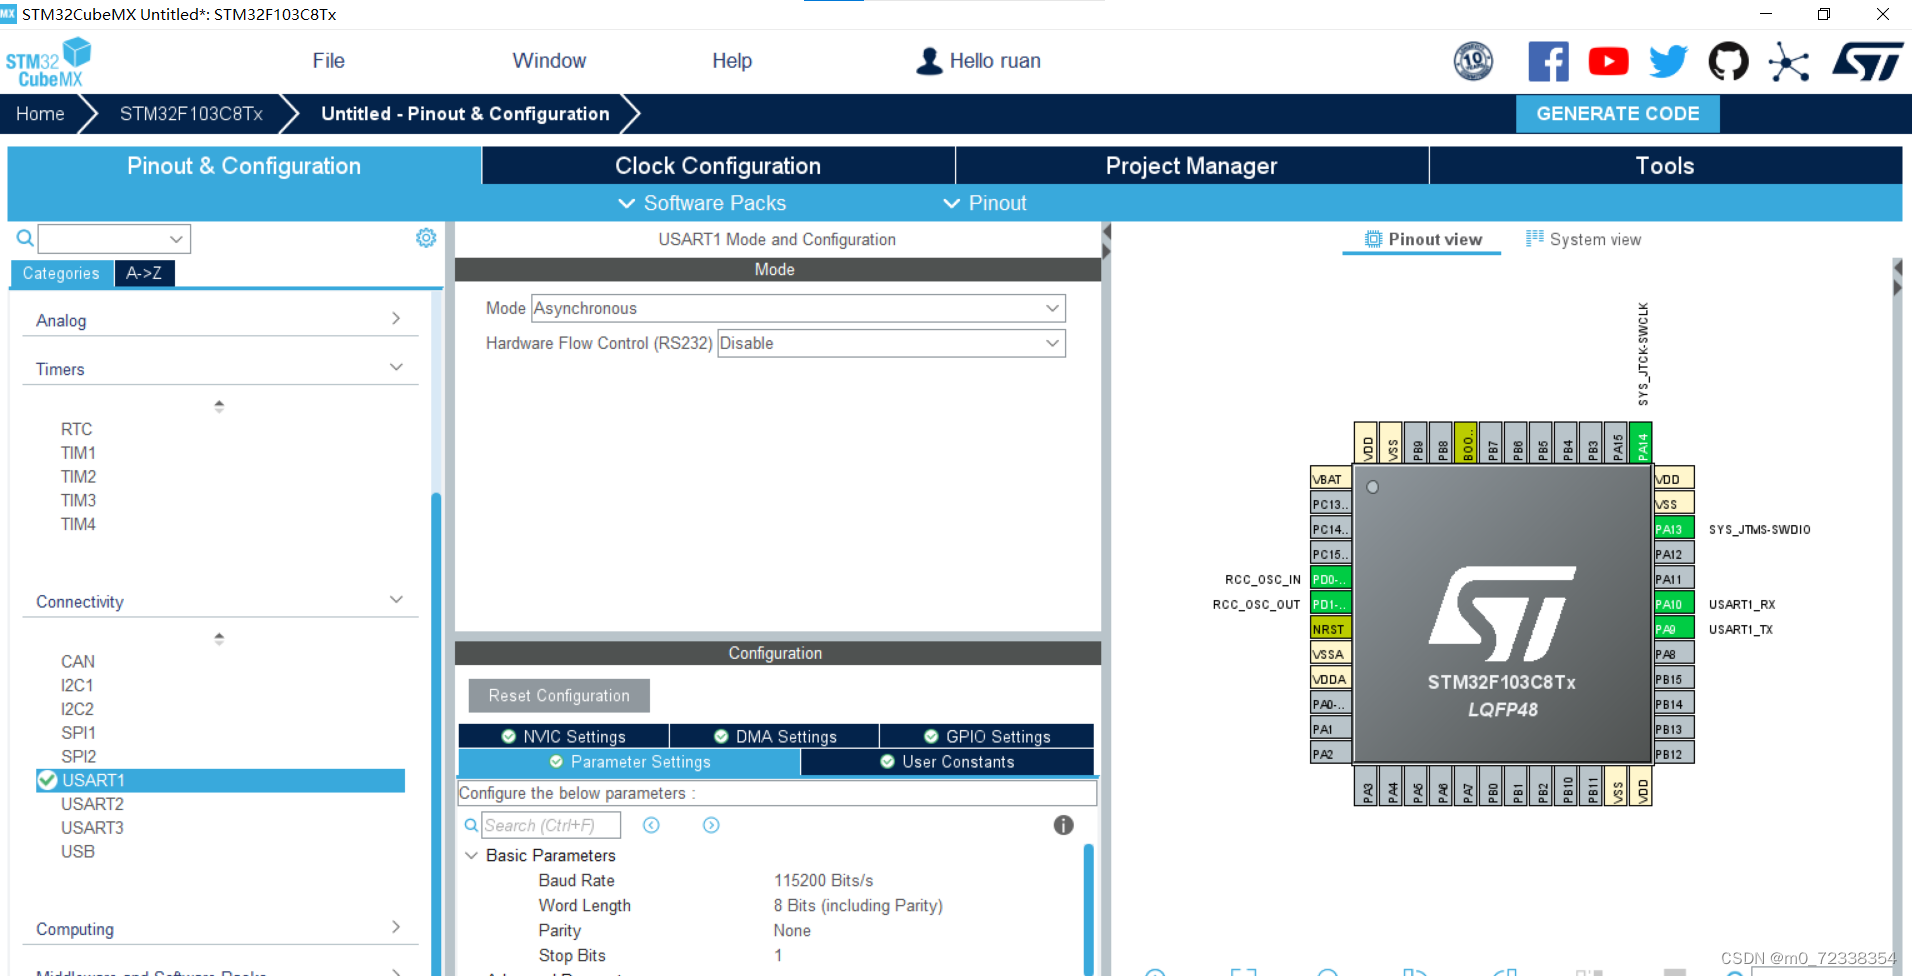The height and width of the screenshot is (976, 1912).
Task: Open the NVIC Settings tab
Action: [x=564, y=736]
